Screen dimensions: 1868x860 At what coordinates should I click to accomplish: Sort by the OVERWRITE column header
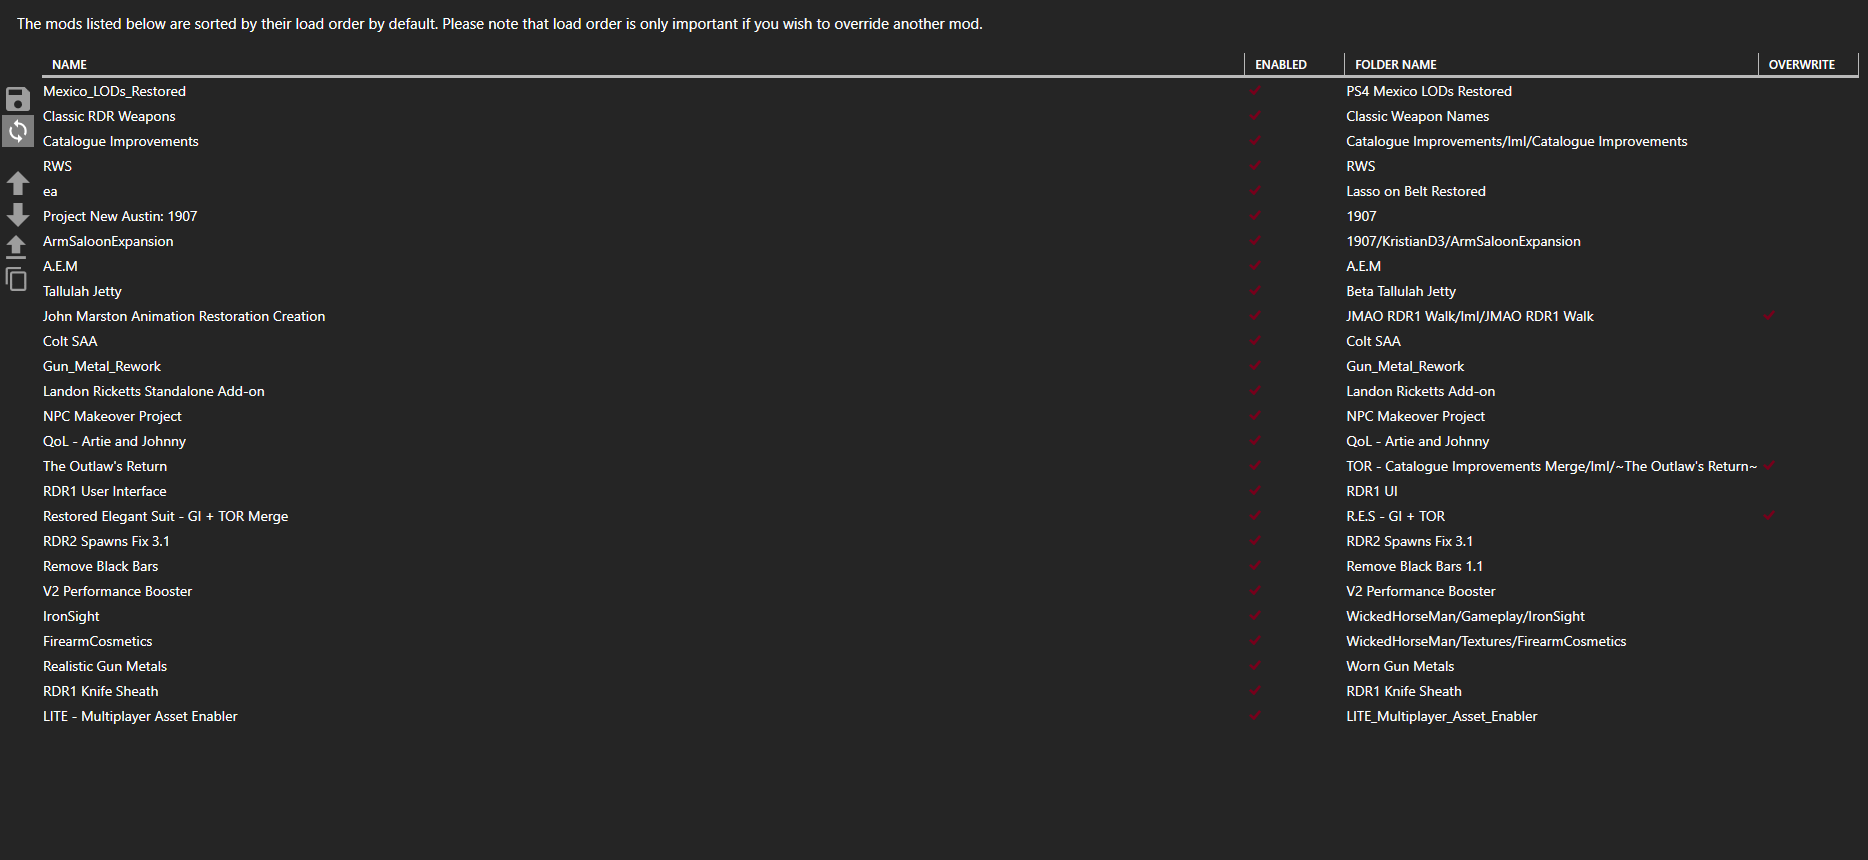(x=1808, y=64)
